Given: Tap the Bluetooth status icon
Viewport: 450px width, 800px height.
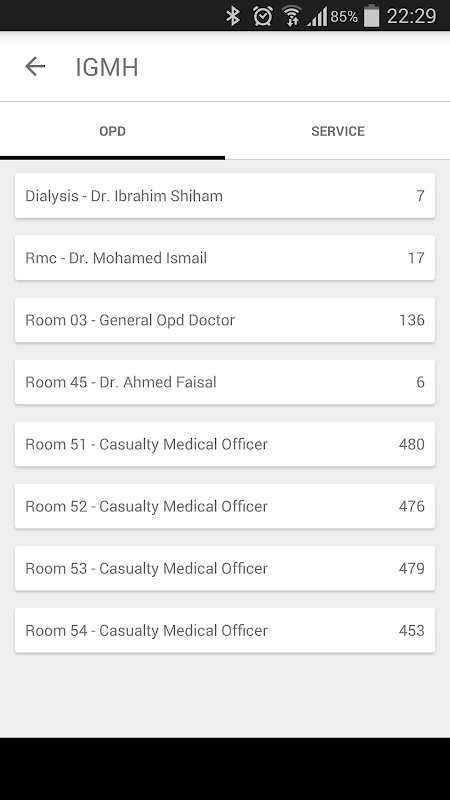Looking at the screenshot, I should (233, 16).
